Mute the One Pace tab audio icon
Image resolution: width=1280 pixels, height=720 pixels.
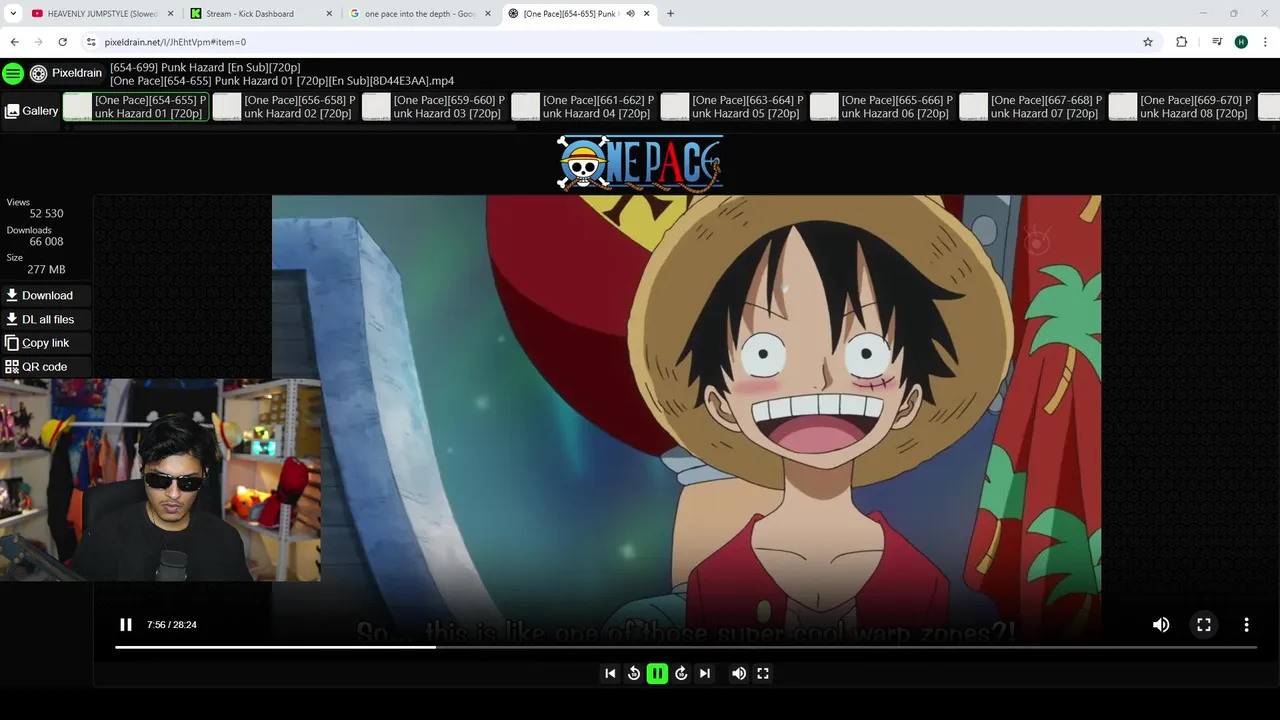click(x=631, y=14)
